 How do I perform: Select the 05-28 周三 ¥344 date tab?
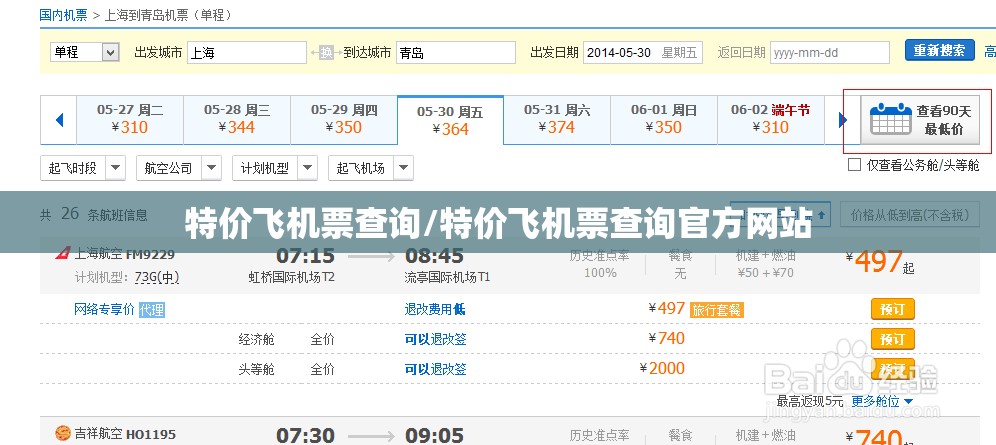click(x=237, y=119)
